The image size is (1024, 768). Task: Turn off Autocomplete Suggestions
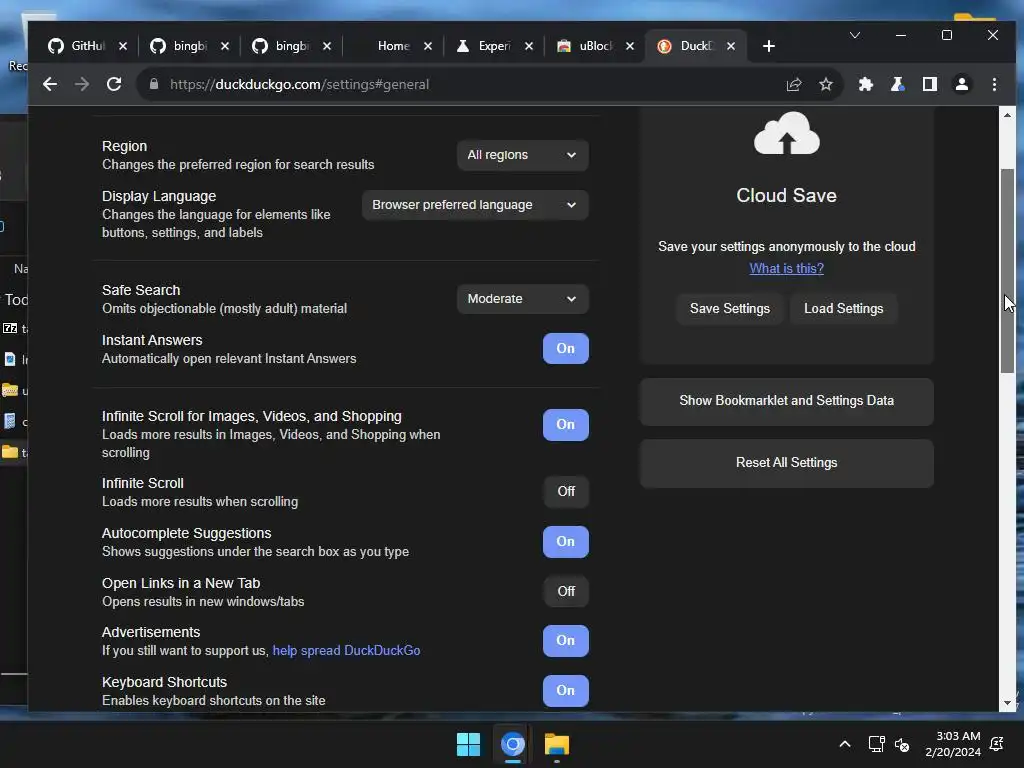pos(566,542)
